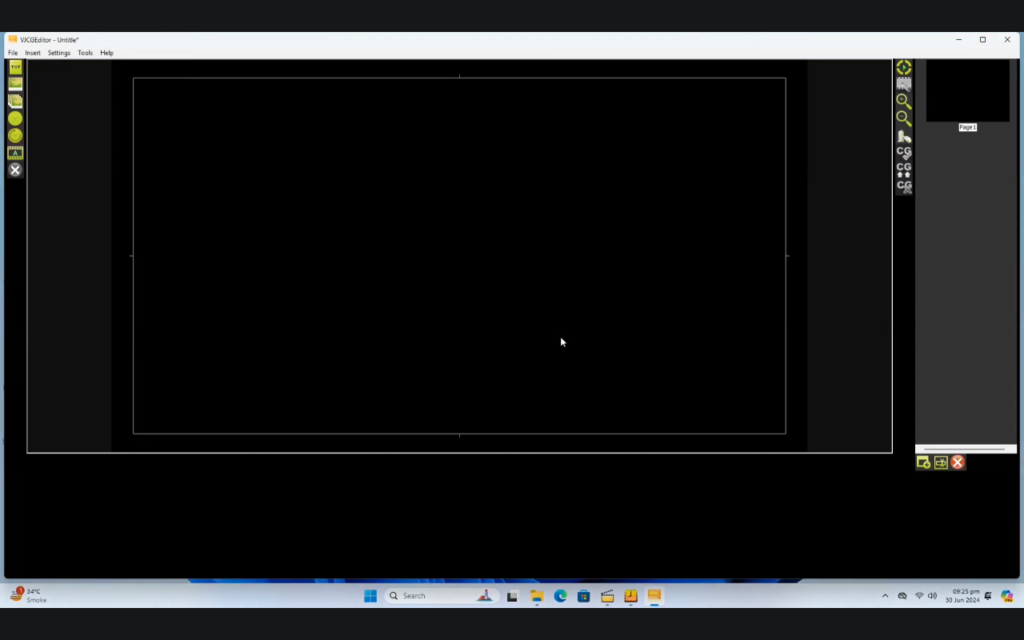Click the green play preview icon
Screen dimensions: 1024x640
click(904, 67)
